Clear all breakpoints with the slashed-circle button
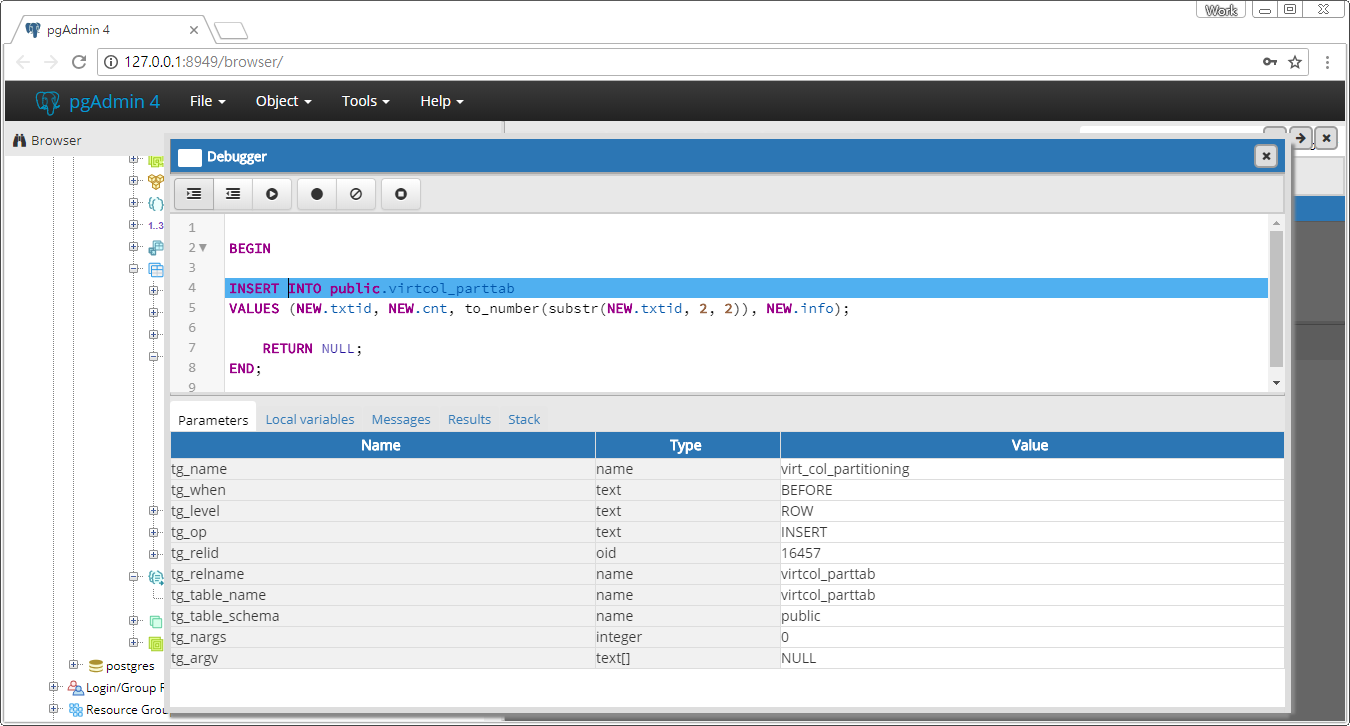 [356, 194]
